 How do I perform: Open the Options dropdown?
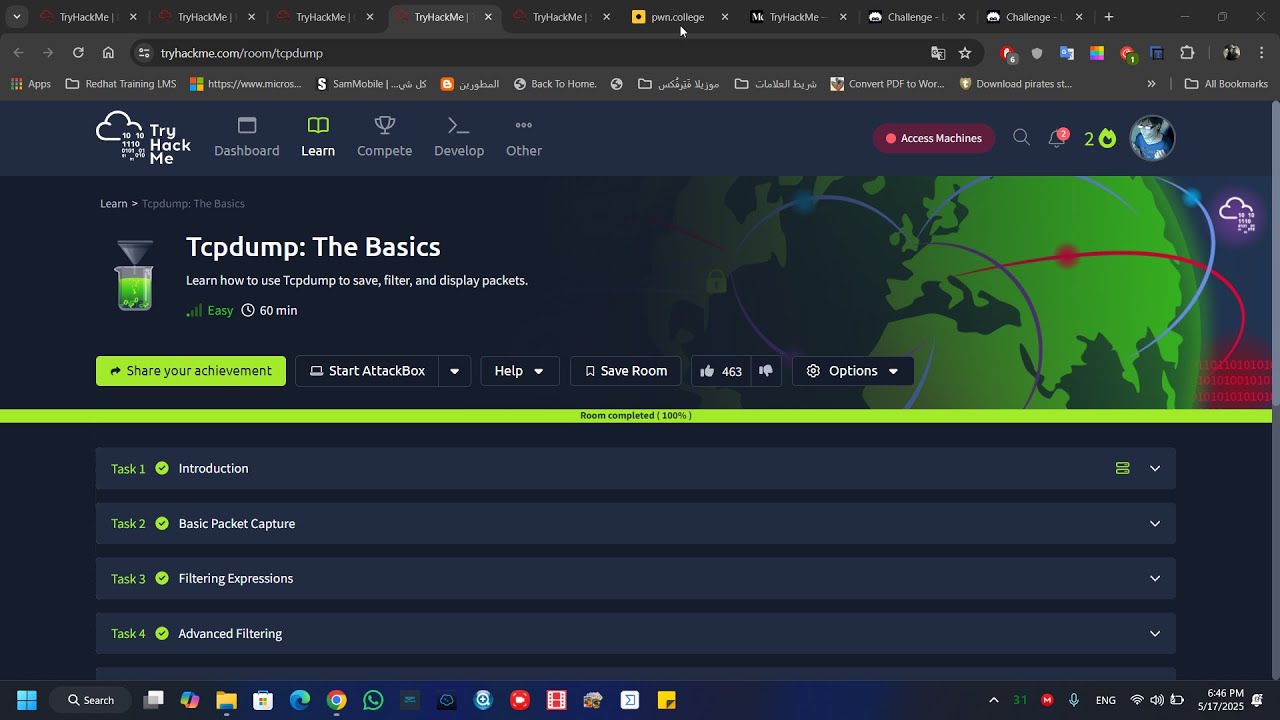(x=853, y=371)
